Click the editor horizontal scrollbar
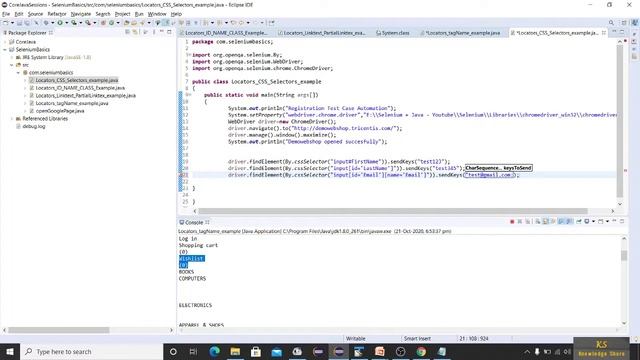Viewport: 640px width, 360px height. click(393, 211)
